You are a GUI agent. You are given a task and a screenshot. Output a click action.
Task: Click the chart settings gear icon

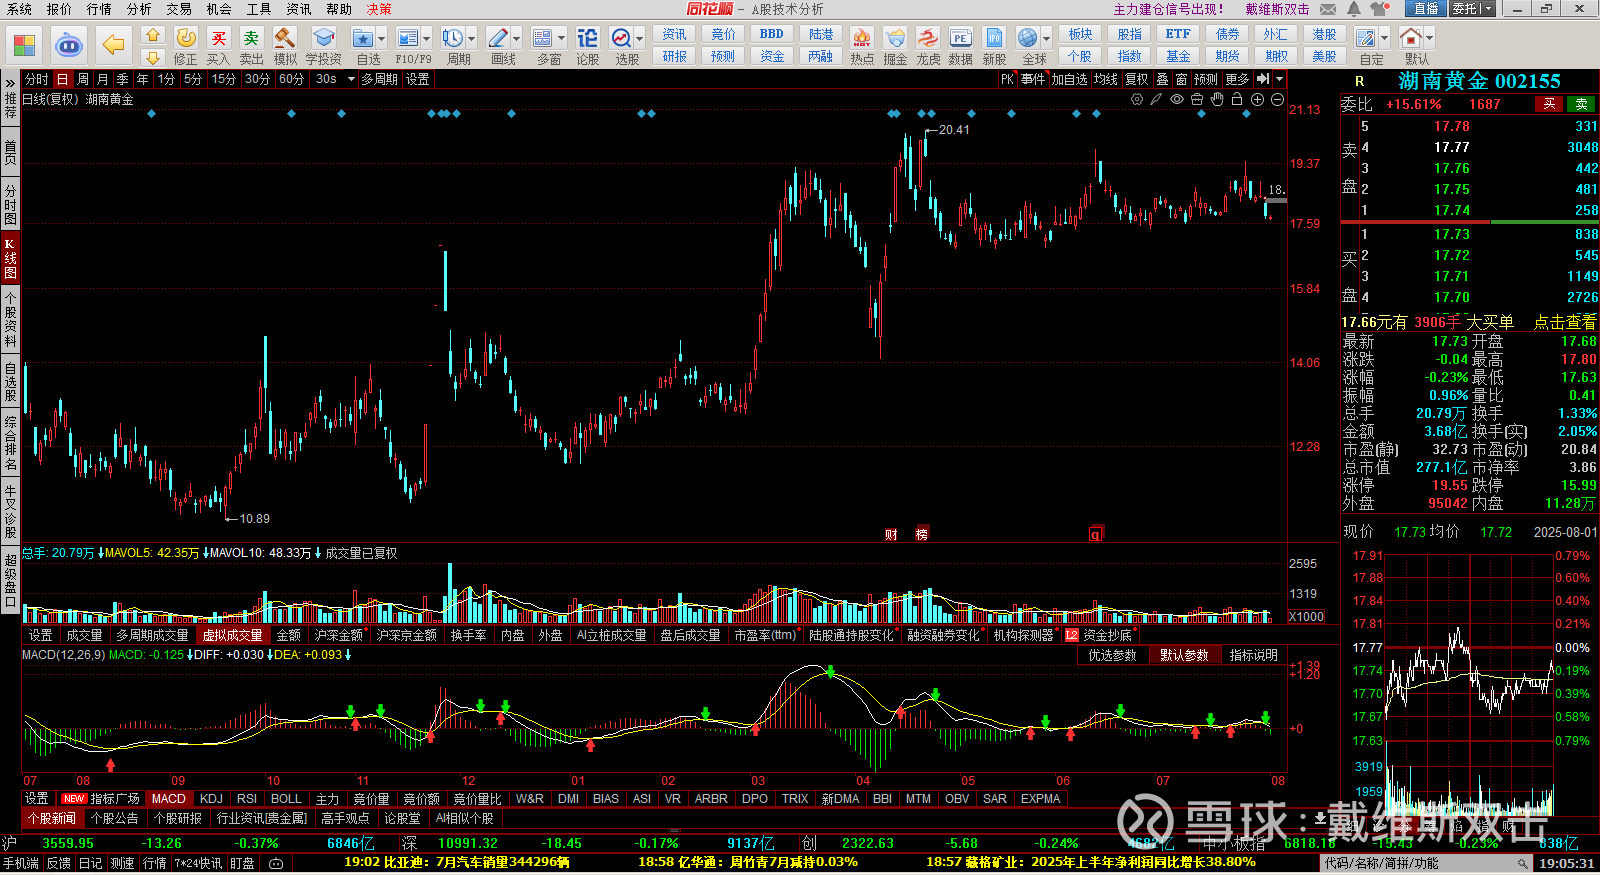coord(1137,99)
